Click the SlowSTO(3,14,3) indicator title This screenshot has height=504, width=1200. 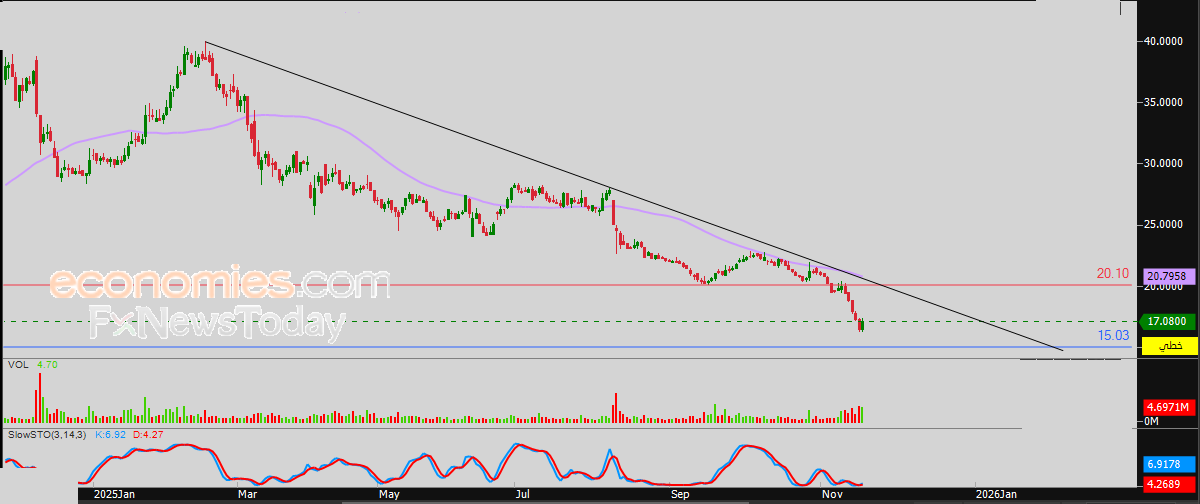pyautogui.click(x=48, y=436)
